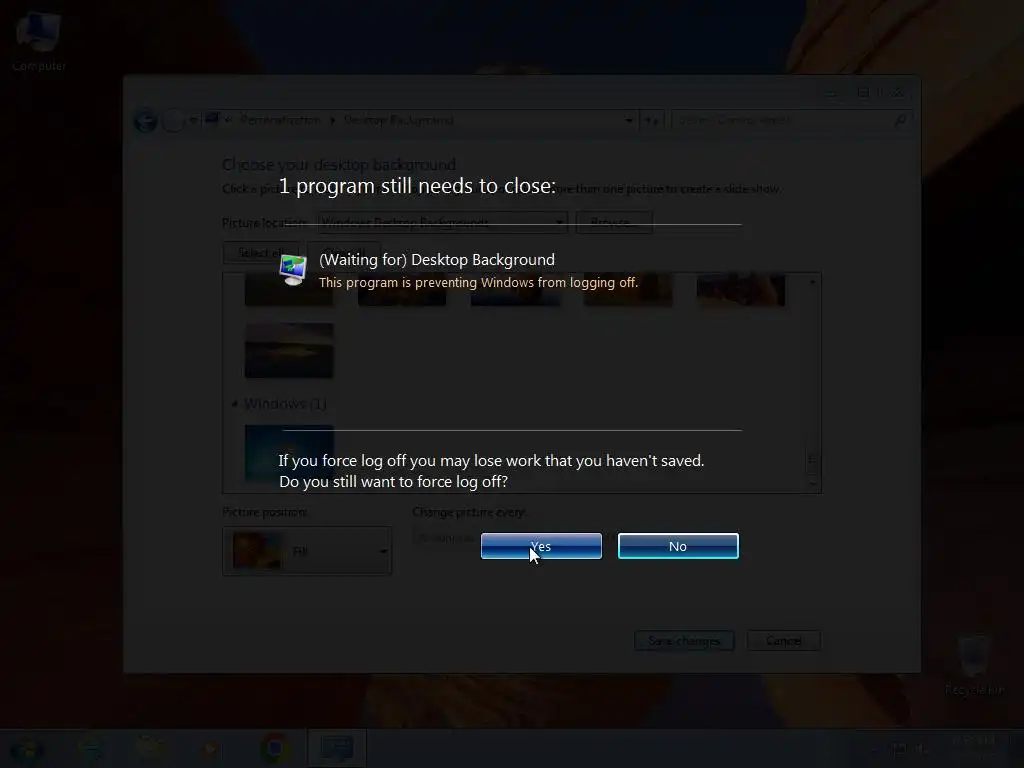
Task: Click "Do you still want to force log off?" text
Action: point(393,482)
